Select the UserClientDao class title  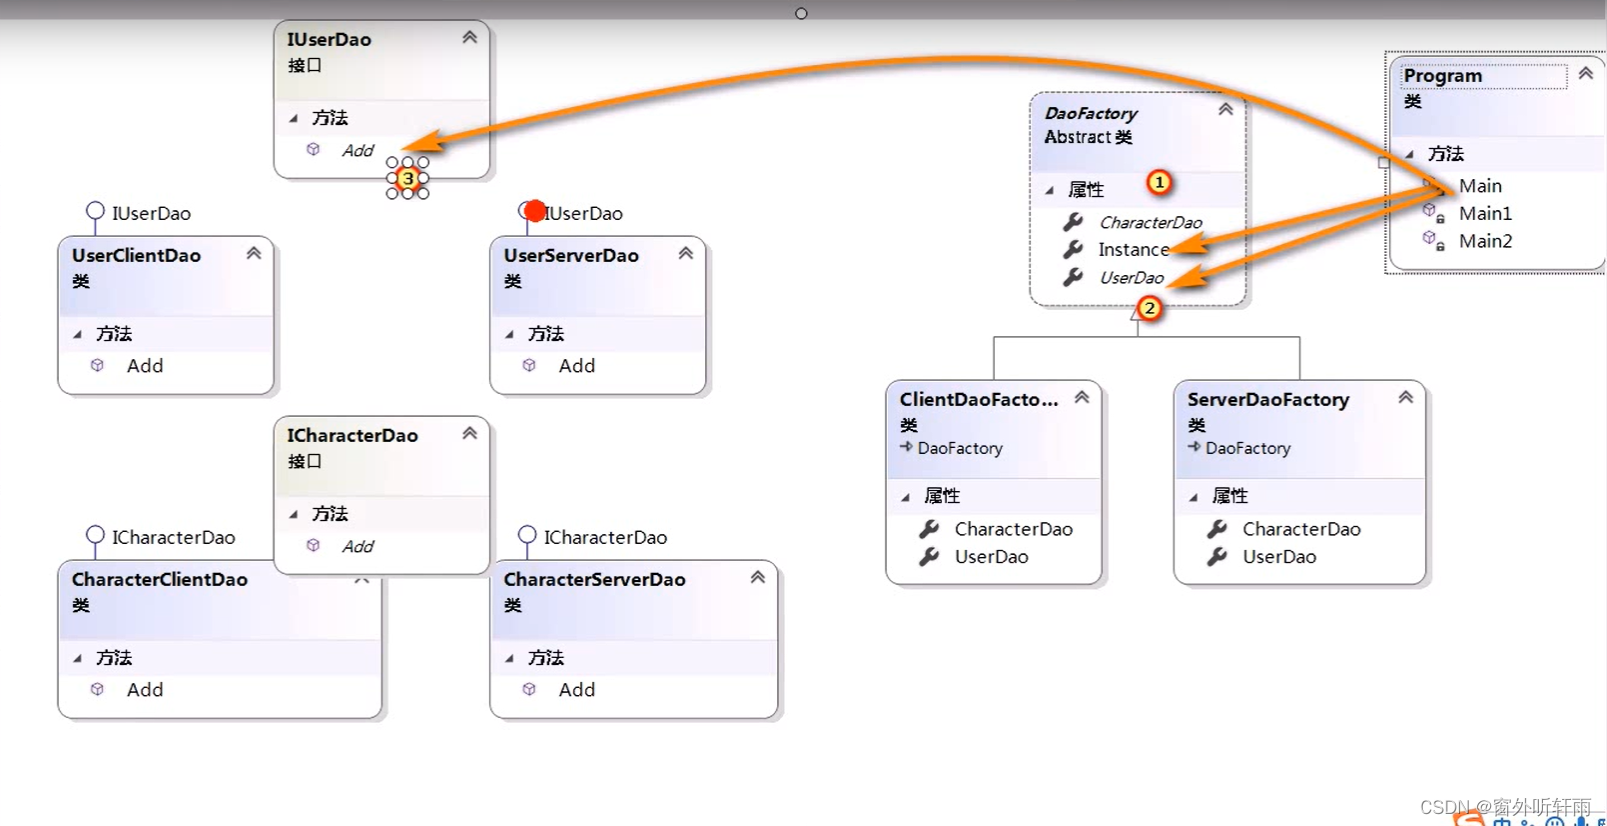136,255
